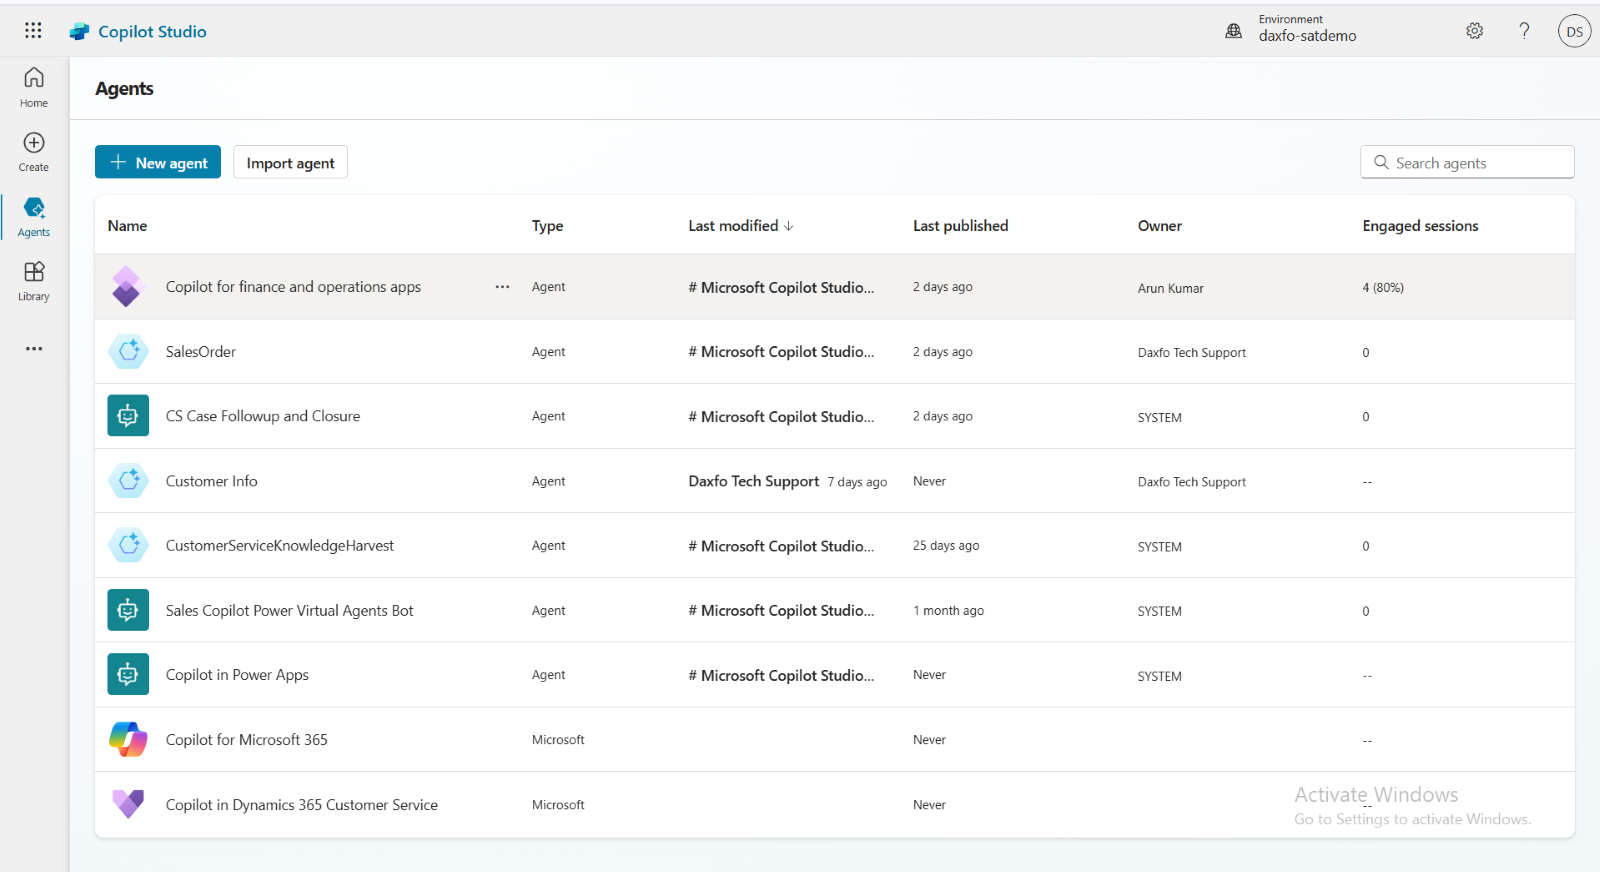The height and width of the screenshot is (872, 1600).
Task: Click the New agent button
Action: point(158,163)
